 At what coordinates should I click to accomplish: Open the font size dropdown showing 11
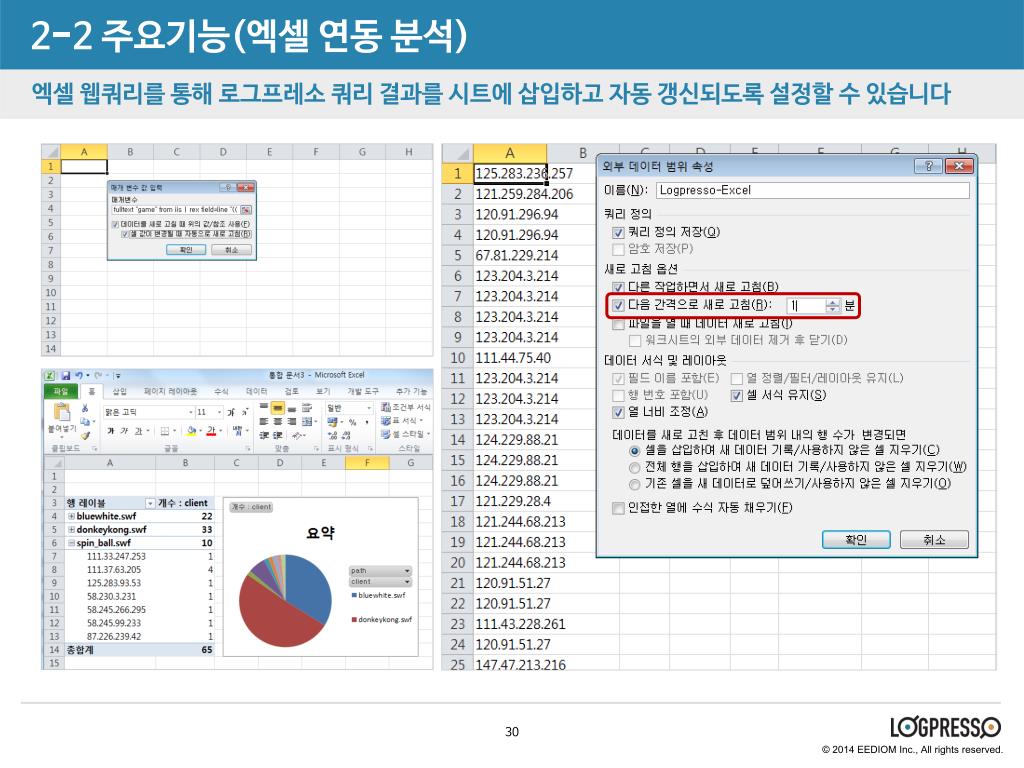pos(219,413)
